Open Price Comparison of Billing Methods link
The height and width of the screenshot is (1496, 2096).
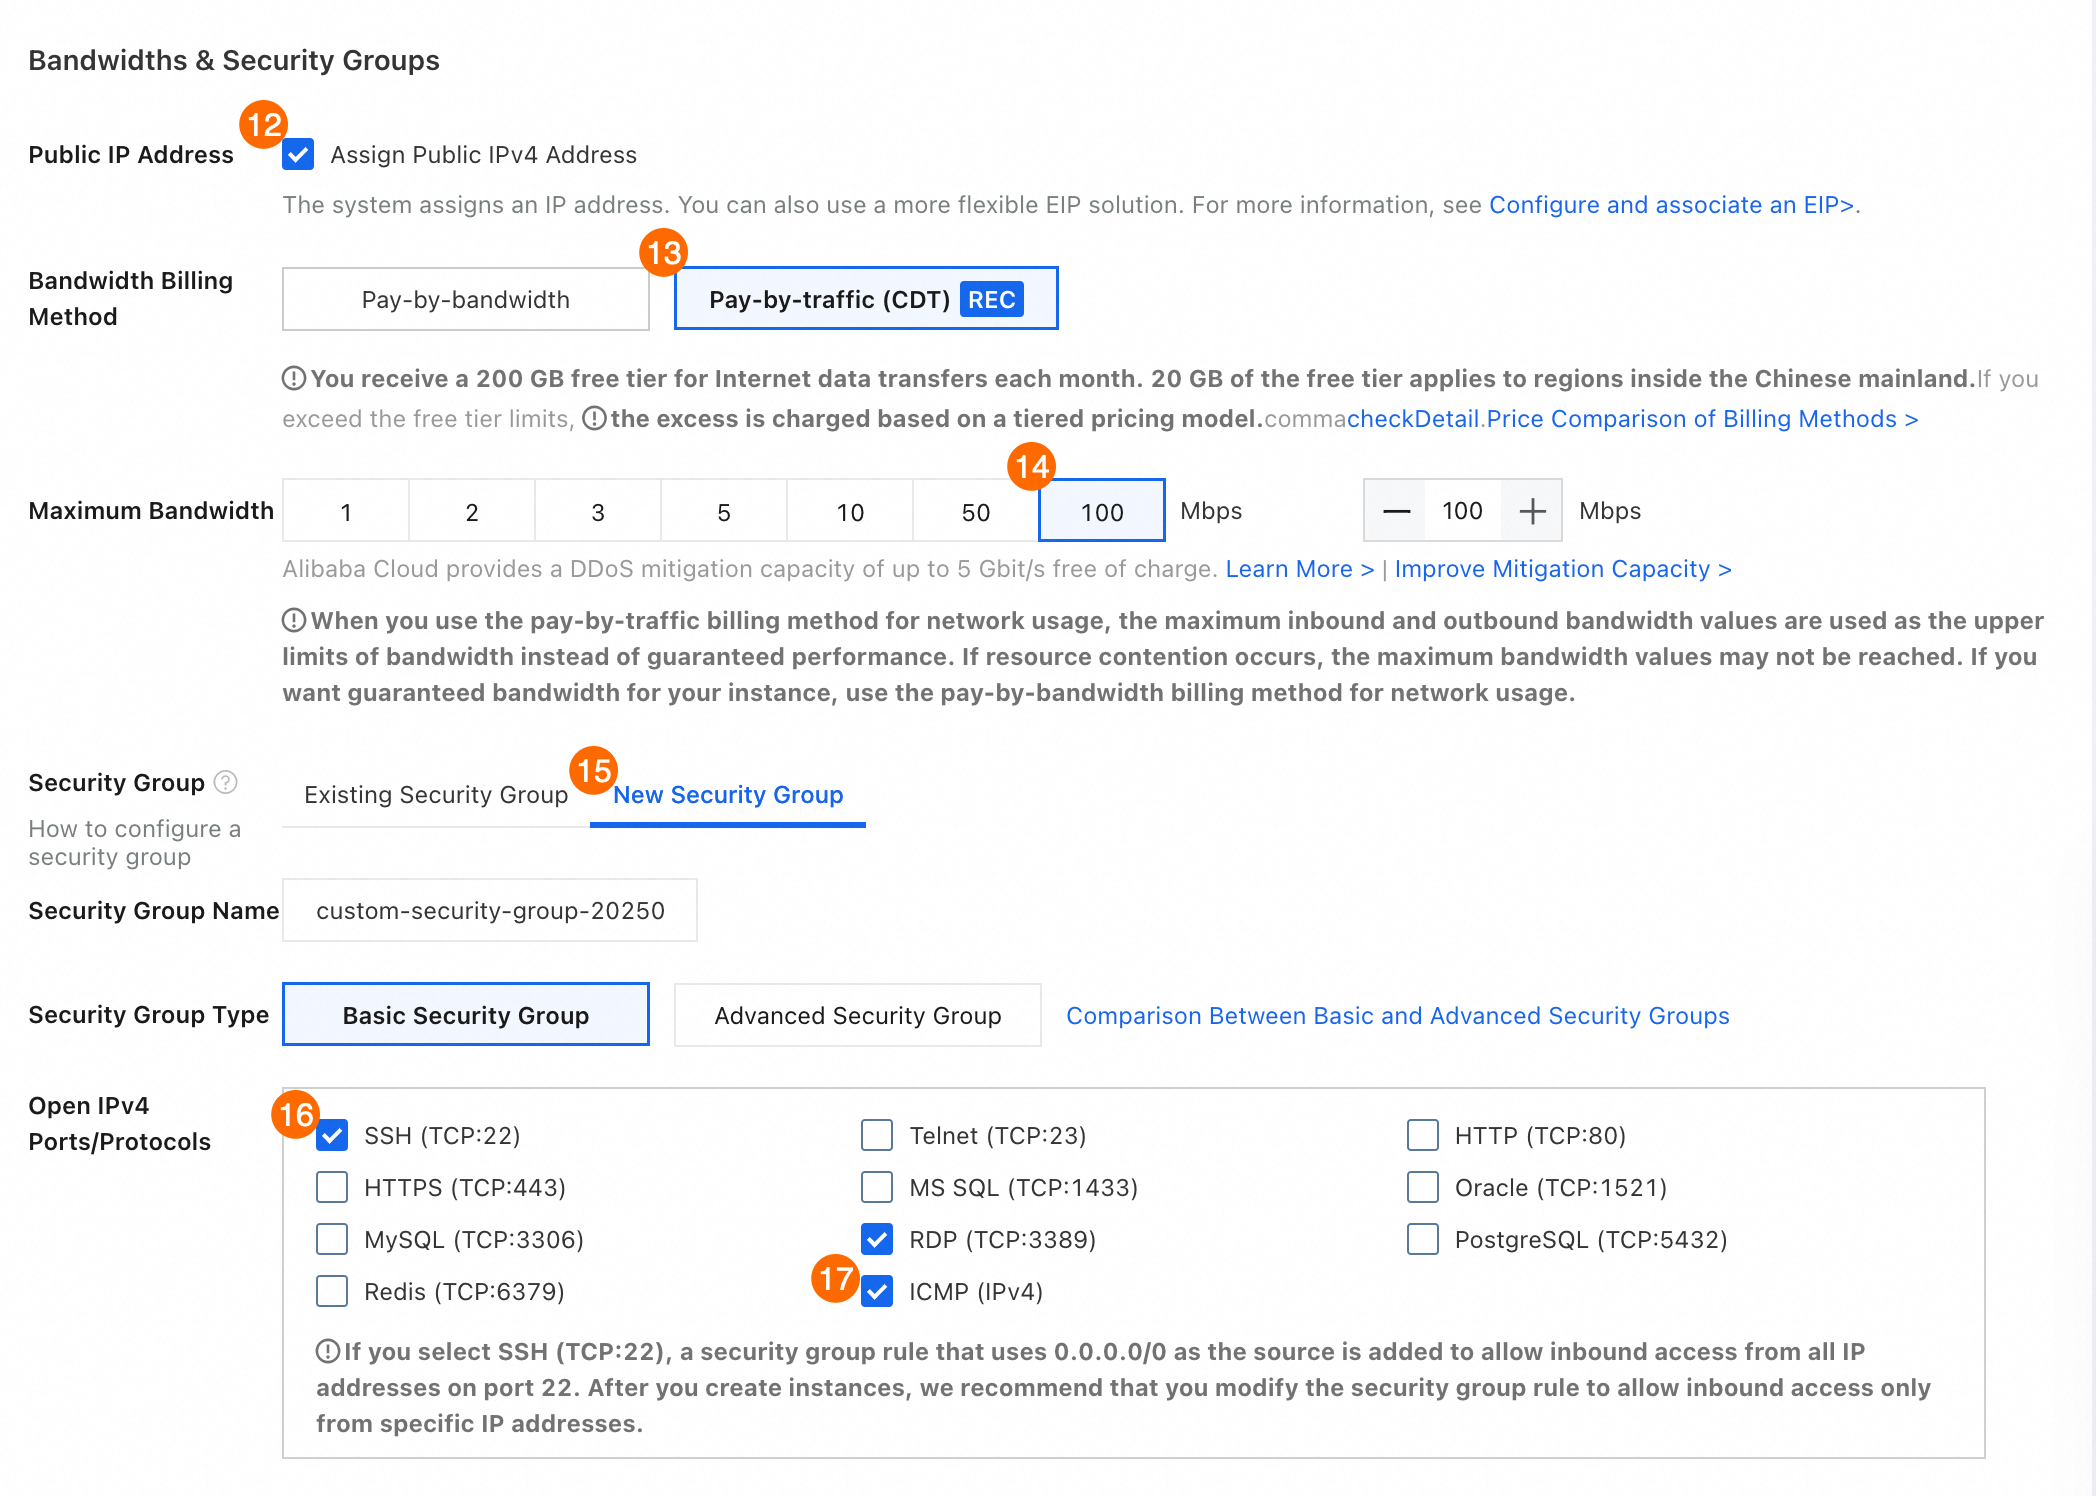[x=1702, y=419]
